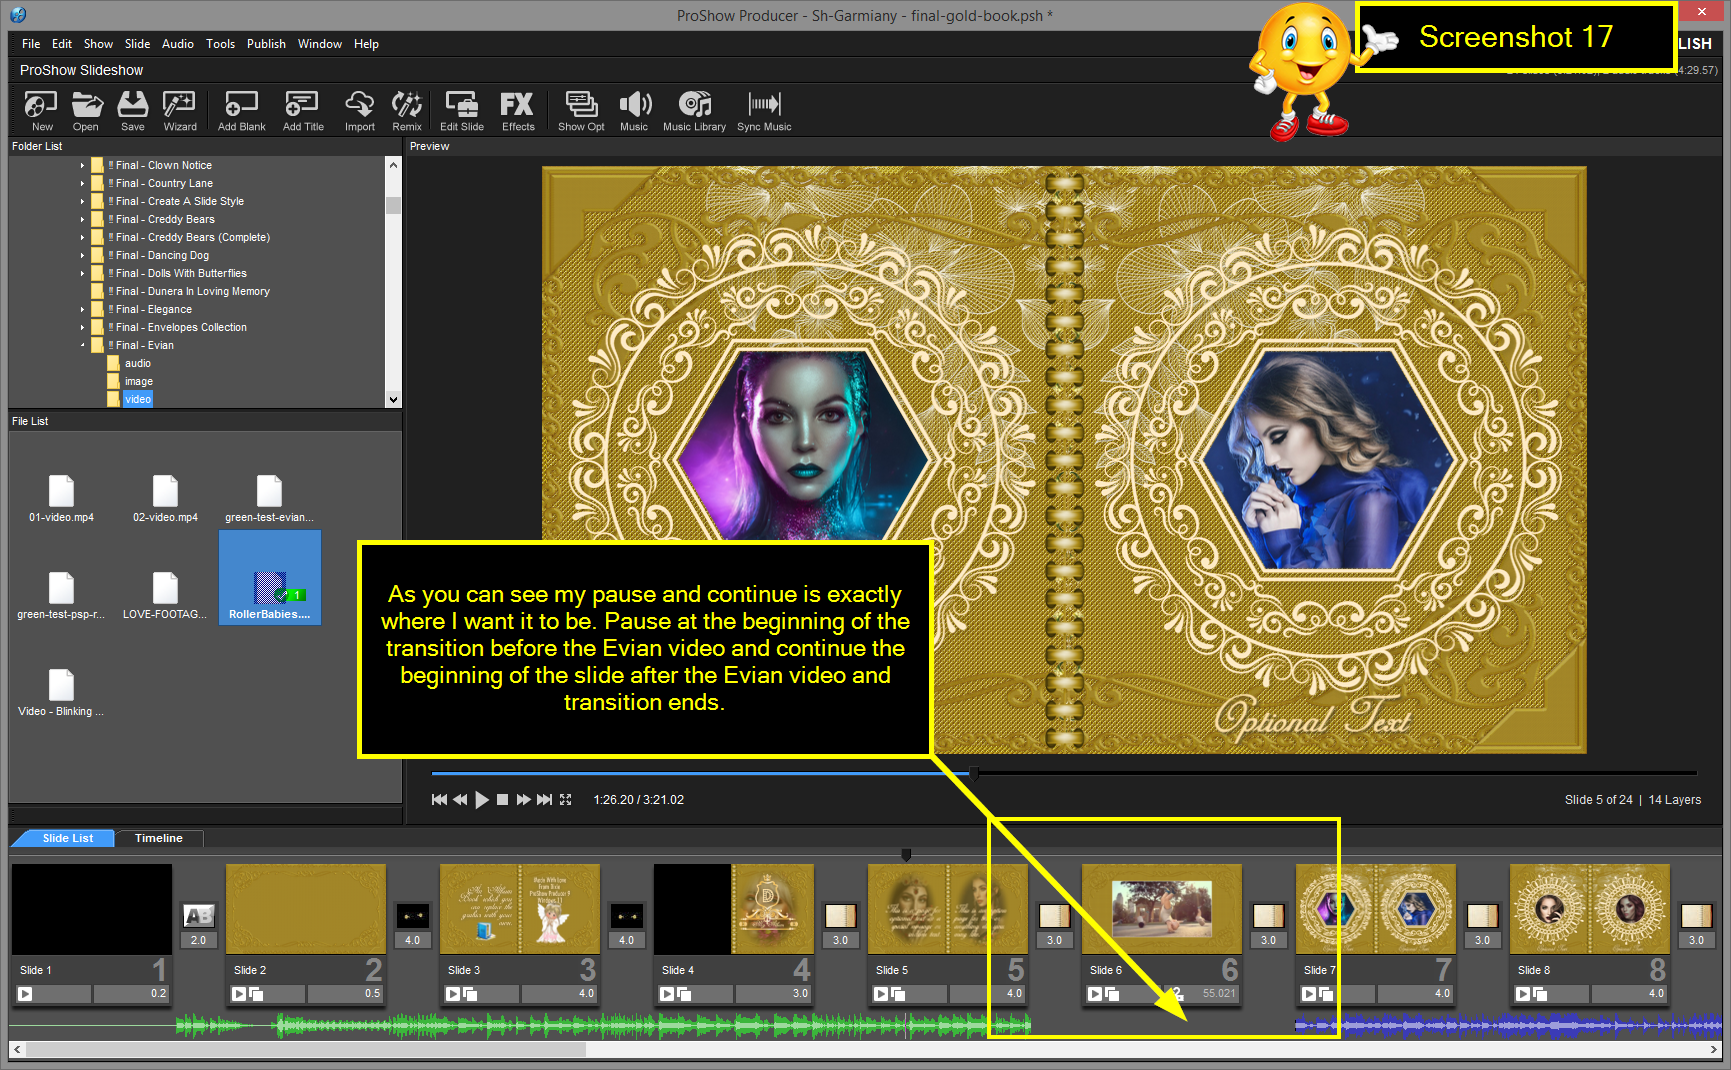Click the layers icon on Slide 4
Image resolution: width=1731 pixels, height=1070 pixels.
click(x=685, y=994)
